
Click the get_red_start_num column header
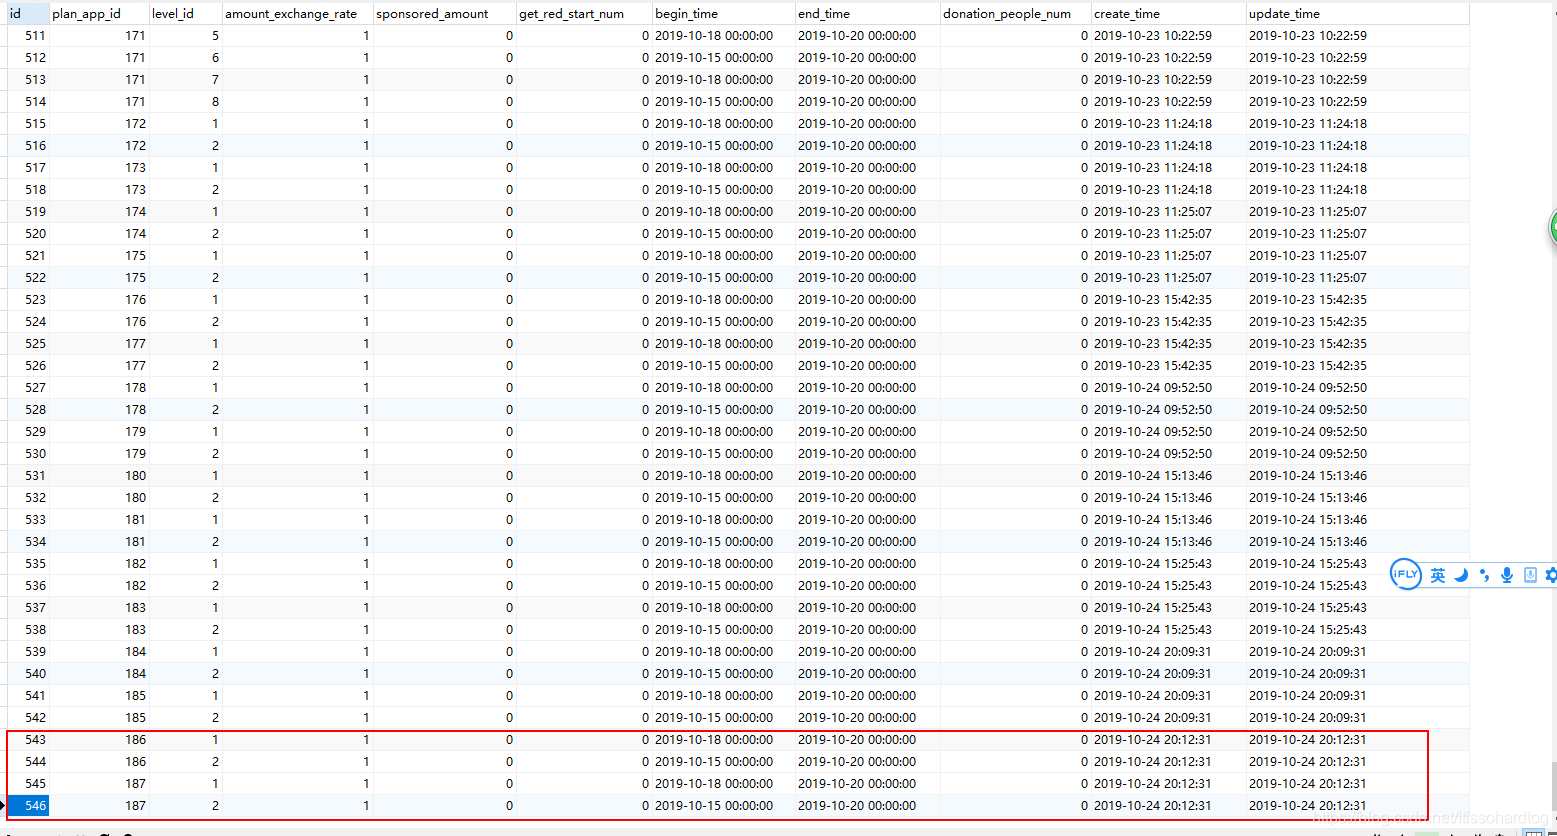pyautogui.click(x=583, y=14)
